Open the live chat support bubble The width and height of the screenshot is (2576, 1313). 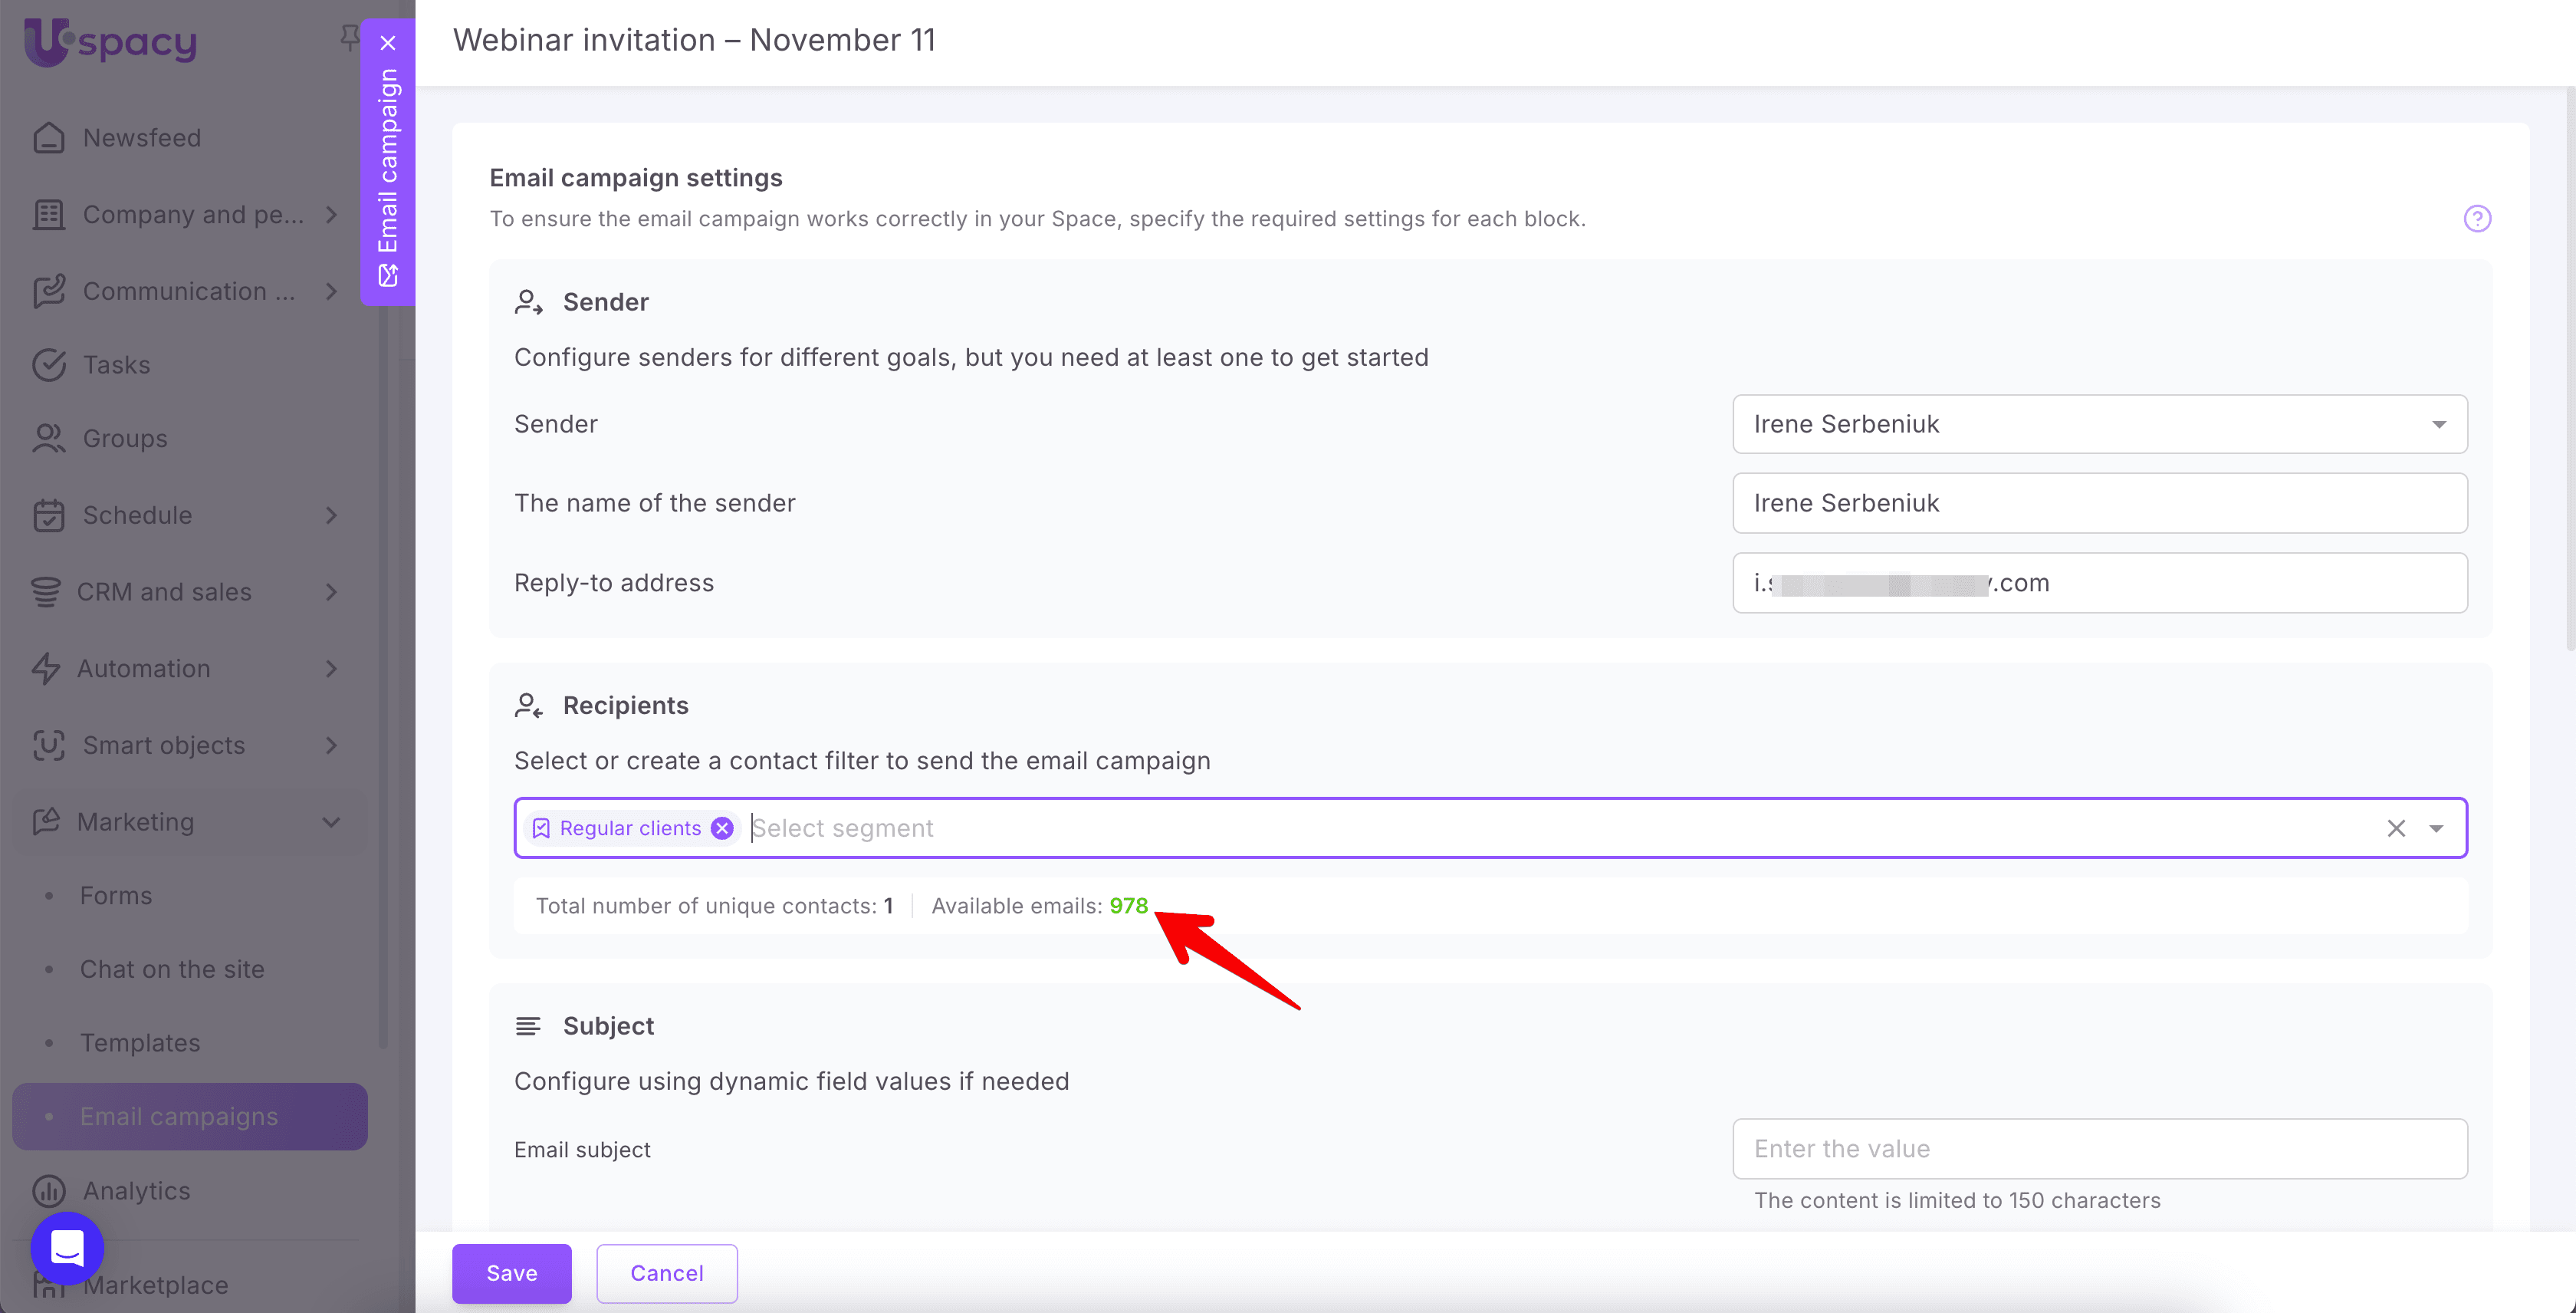point(67,1248)
